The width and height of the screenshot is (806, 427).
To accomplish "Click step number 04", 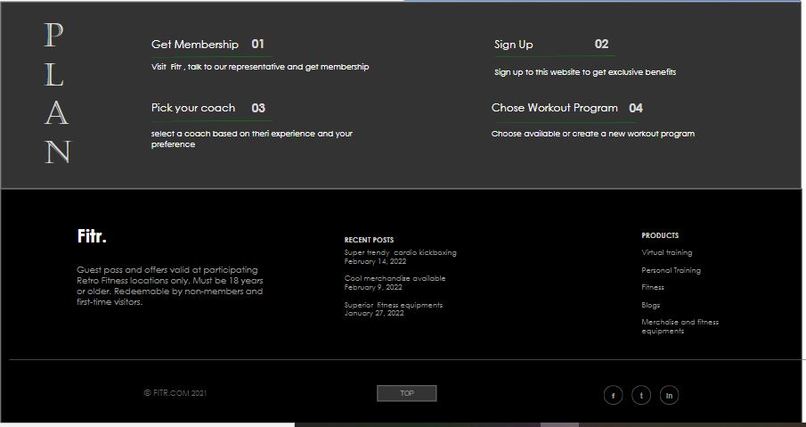I will (636, 108).
